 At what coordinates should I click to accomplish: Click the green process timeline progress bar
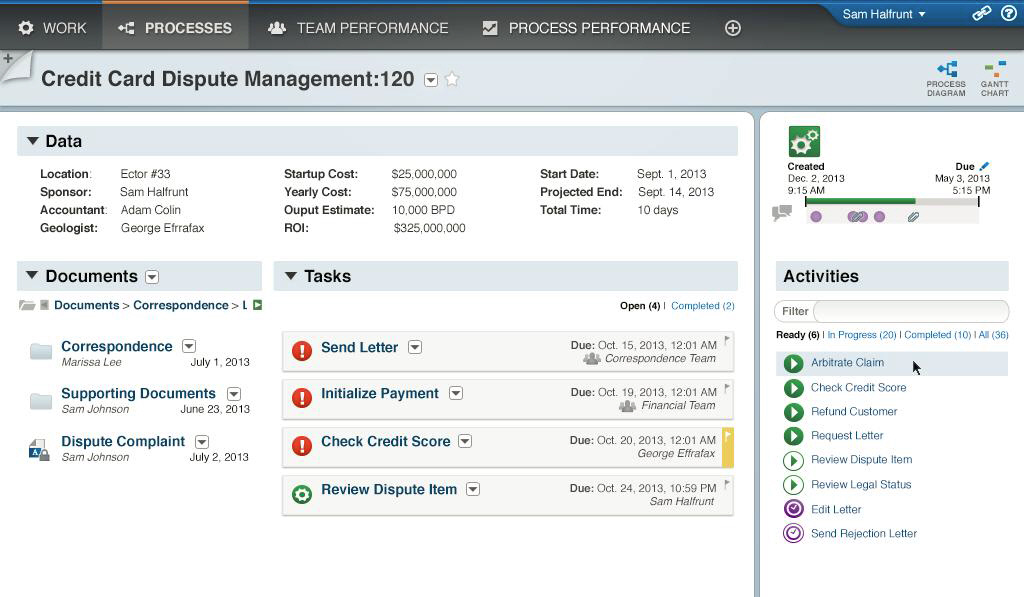pyautogui.click(x=860, y=201)
